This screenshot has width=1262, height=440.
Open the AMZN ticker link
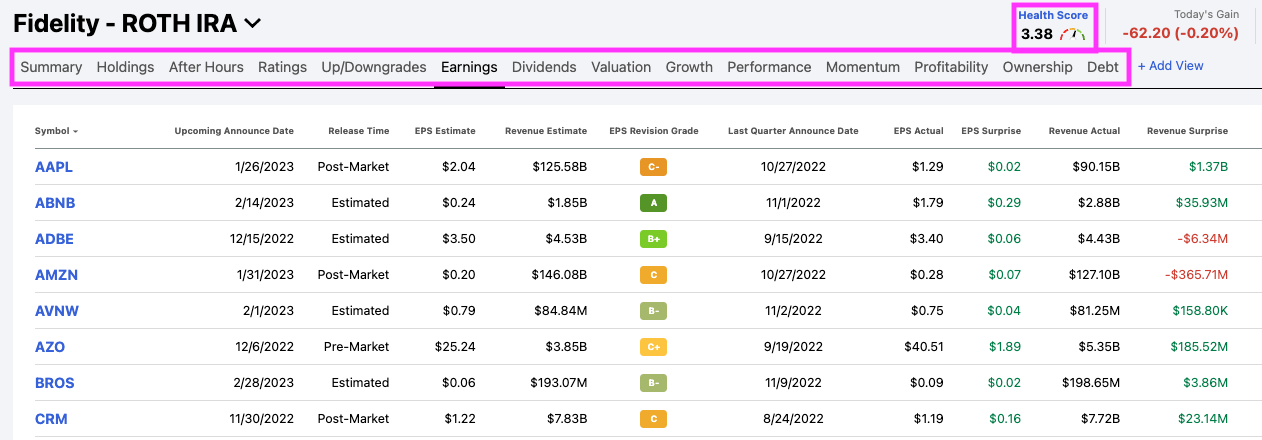point(56,275)
